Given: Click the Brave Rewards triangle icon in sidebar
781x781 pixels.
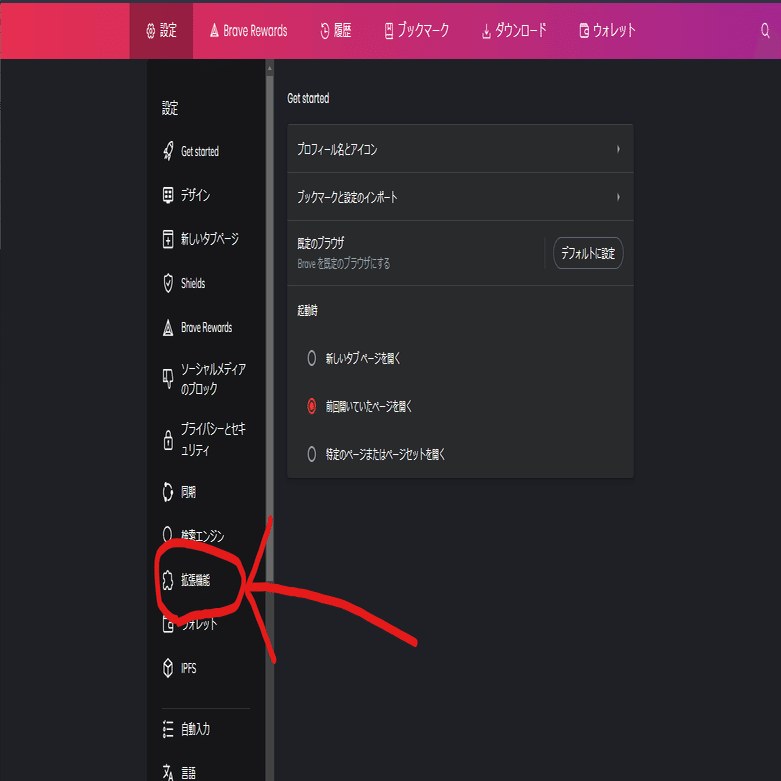Looking at the screenshot, I should click(168, 327).
